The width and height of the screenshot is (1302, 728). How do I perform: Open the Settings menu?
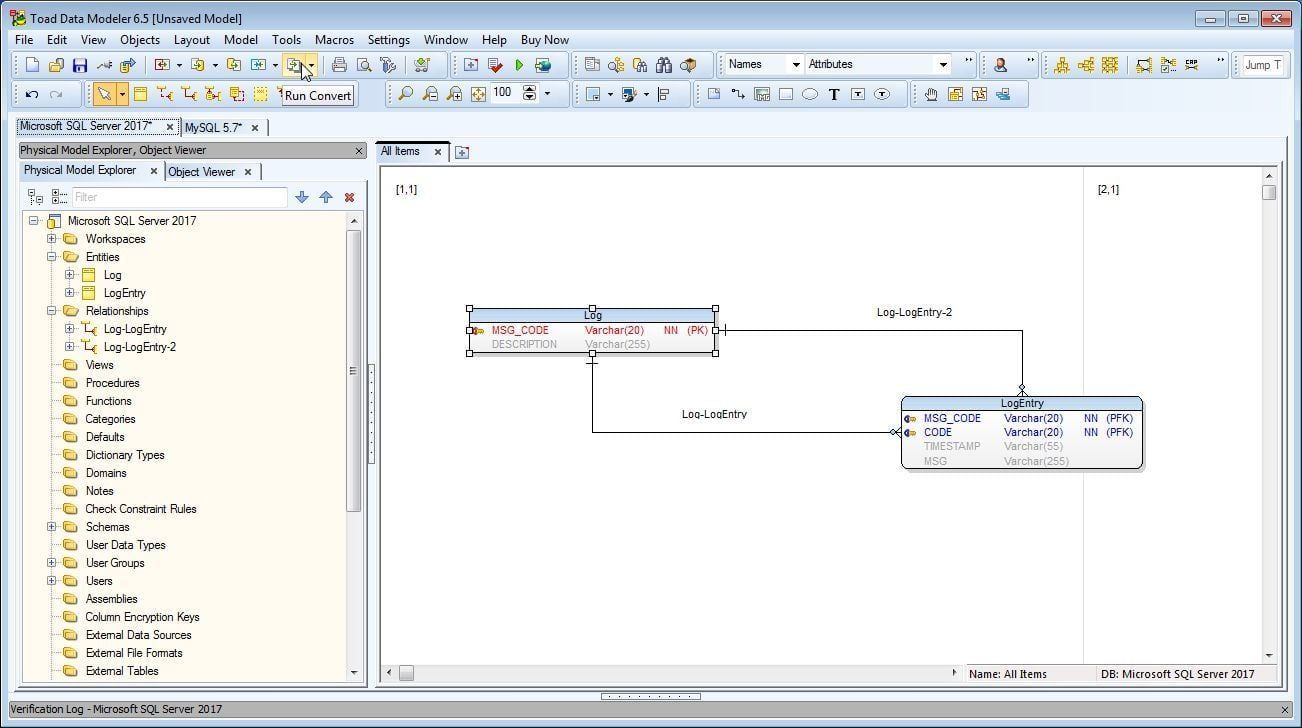pyautogui.click(x=388, y=40)
